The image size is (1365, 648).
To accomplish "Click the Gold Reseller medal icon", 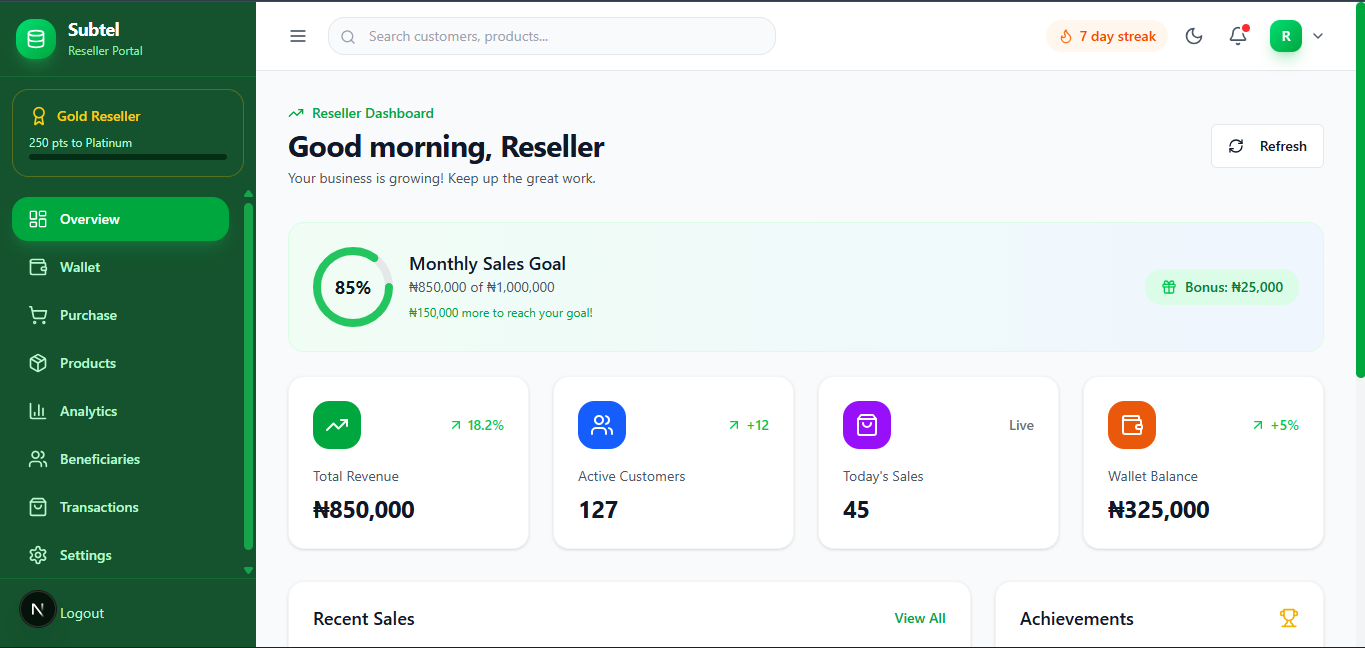I will click(x=39, y=116).
